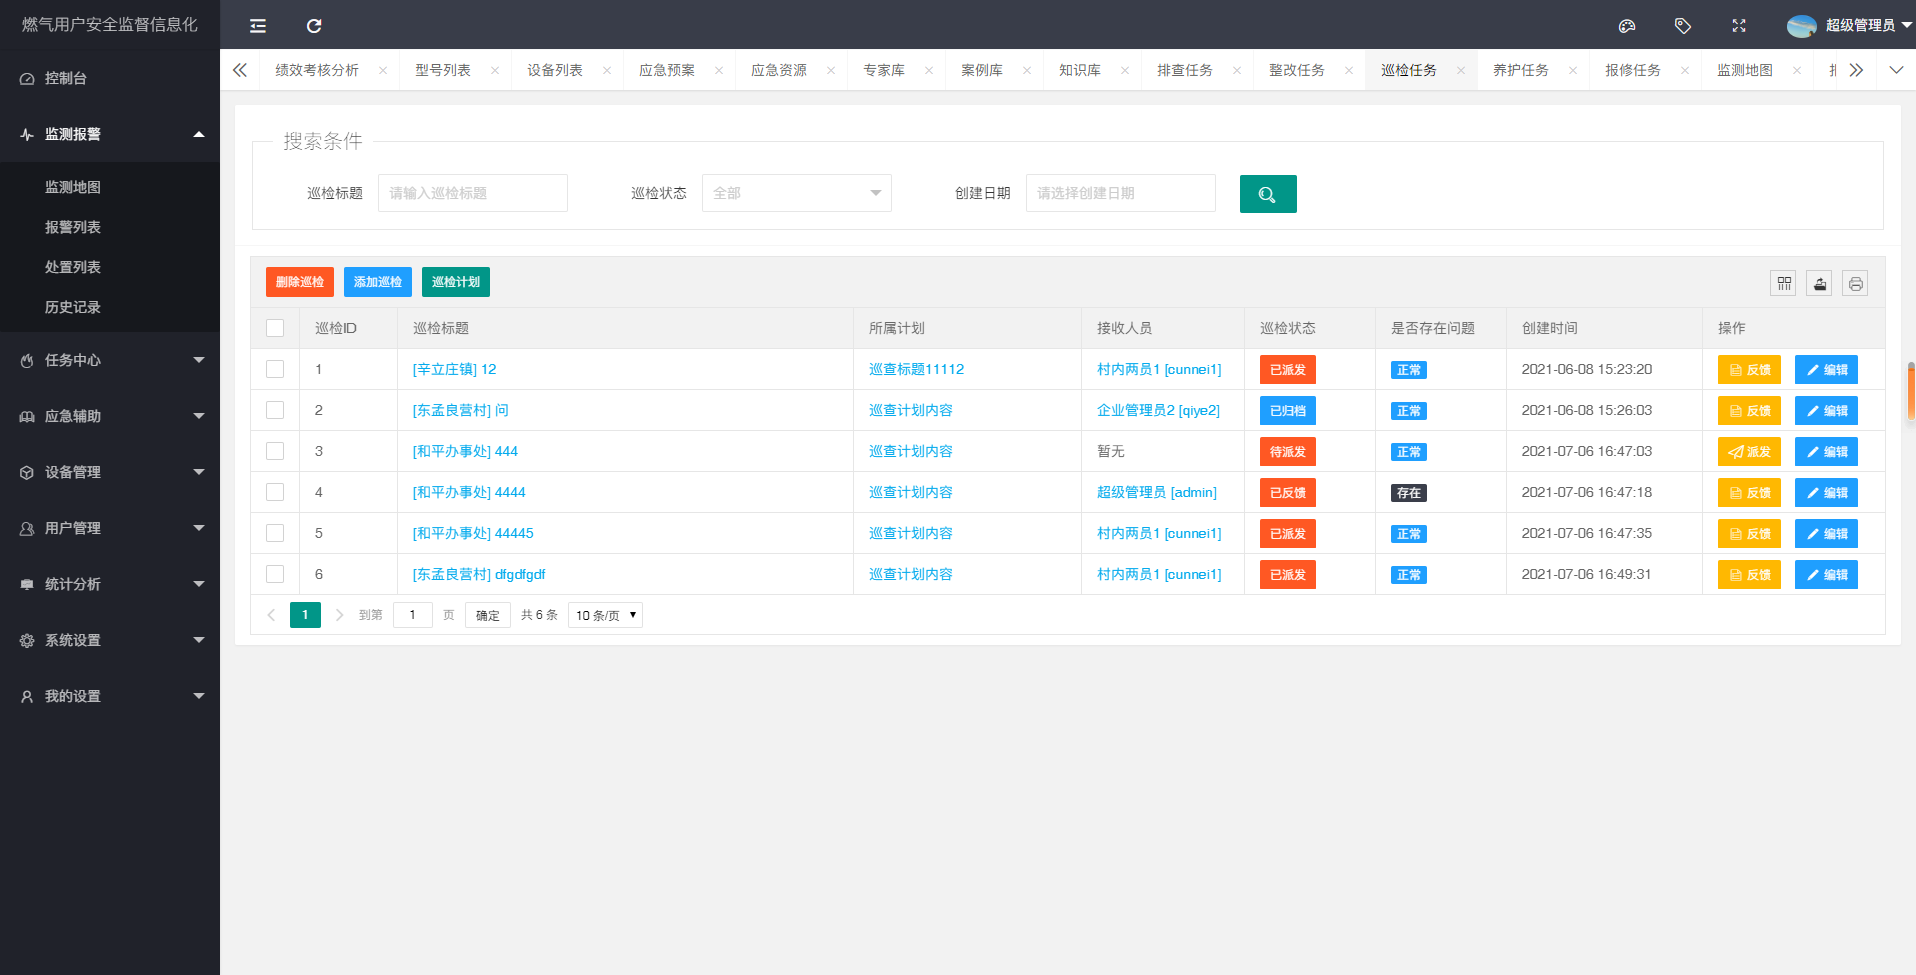1916x975 pixels.
Task: Check the row for 辛立庄镇 12
Action: (275, 369)
